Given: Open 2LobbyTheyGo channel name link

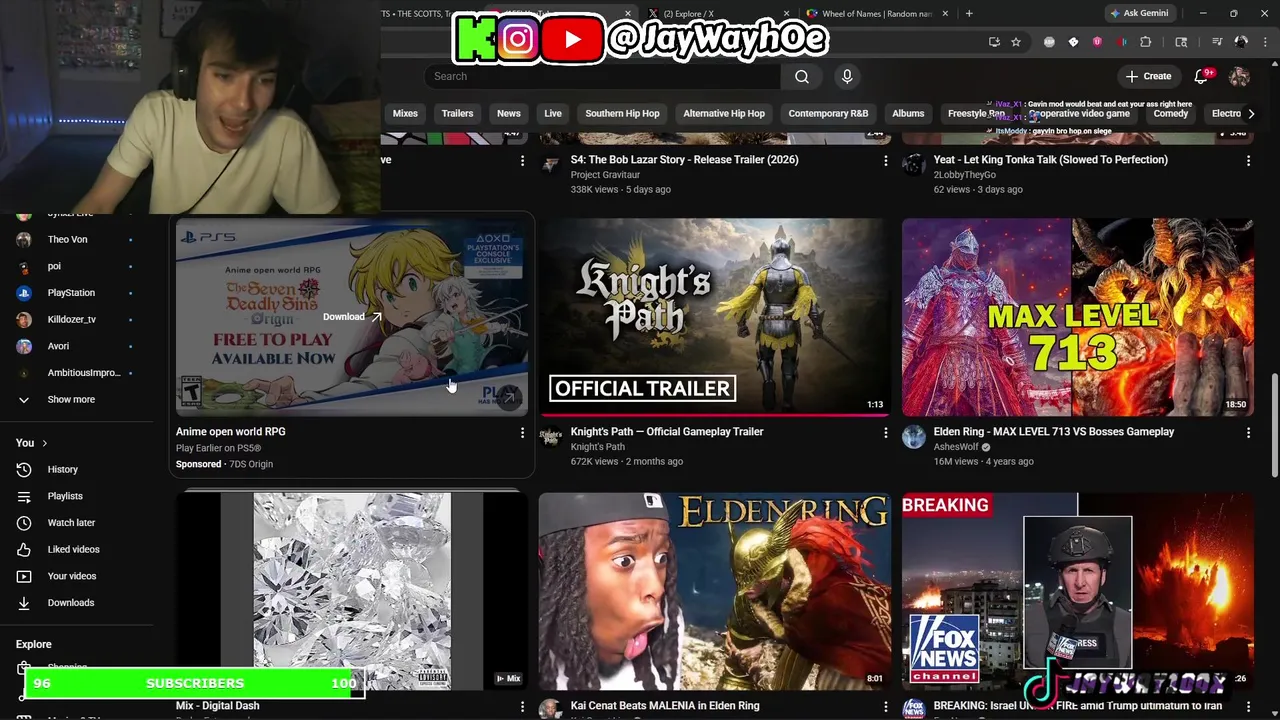Looking at the screenshot, I should click(965, 175).
